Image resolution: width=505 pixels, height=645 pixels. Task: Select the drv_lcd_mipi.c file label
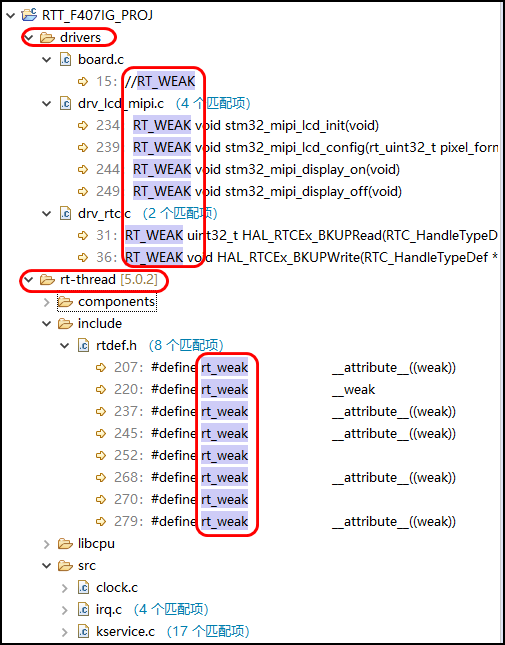click(120, 104)
